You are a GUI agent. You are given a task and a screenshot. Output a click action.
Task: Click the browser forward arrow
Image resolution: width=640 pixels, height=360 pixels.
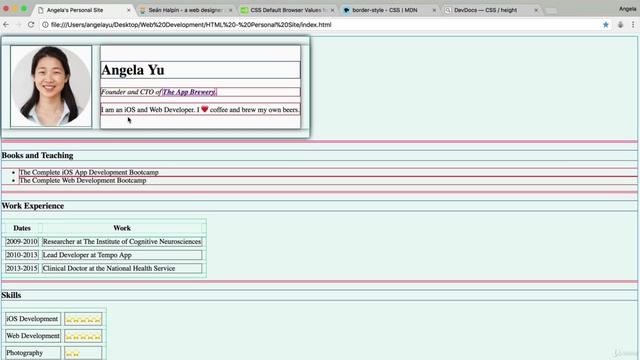(18, 24)
